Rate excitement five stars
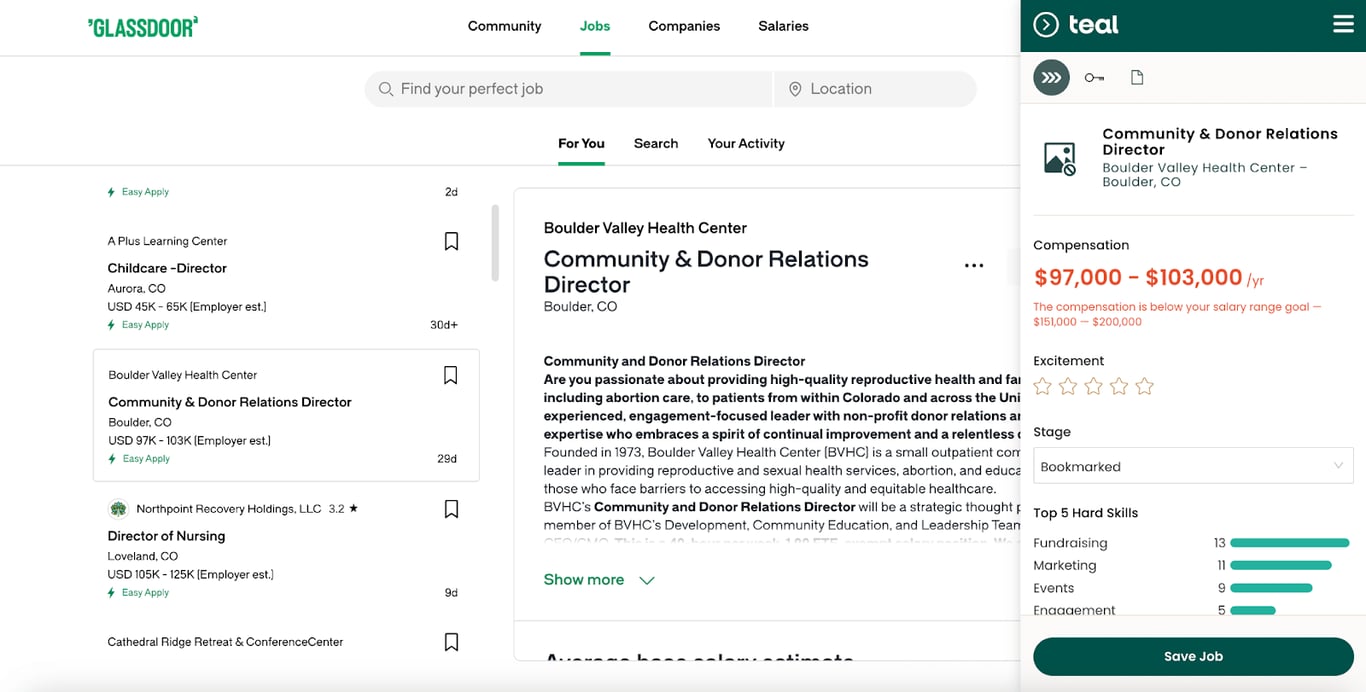1366x692 pixels. point(1145,386)
